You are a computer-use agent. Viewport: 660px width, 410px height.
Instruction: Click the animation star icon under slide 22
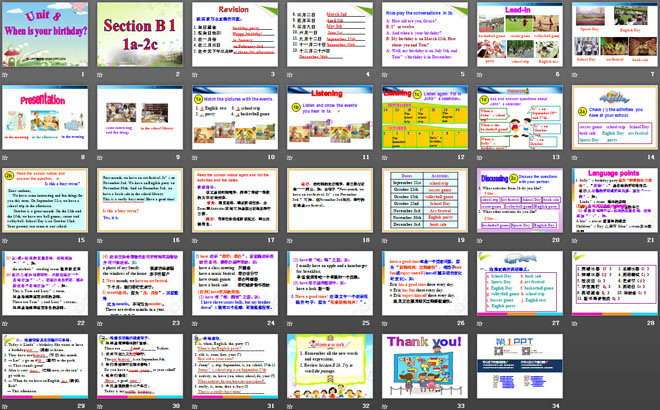tap(5, 323)
